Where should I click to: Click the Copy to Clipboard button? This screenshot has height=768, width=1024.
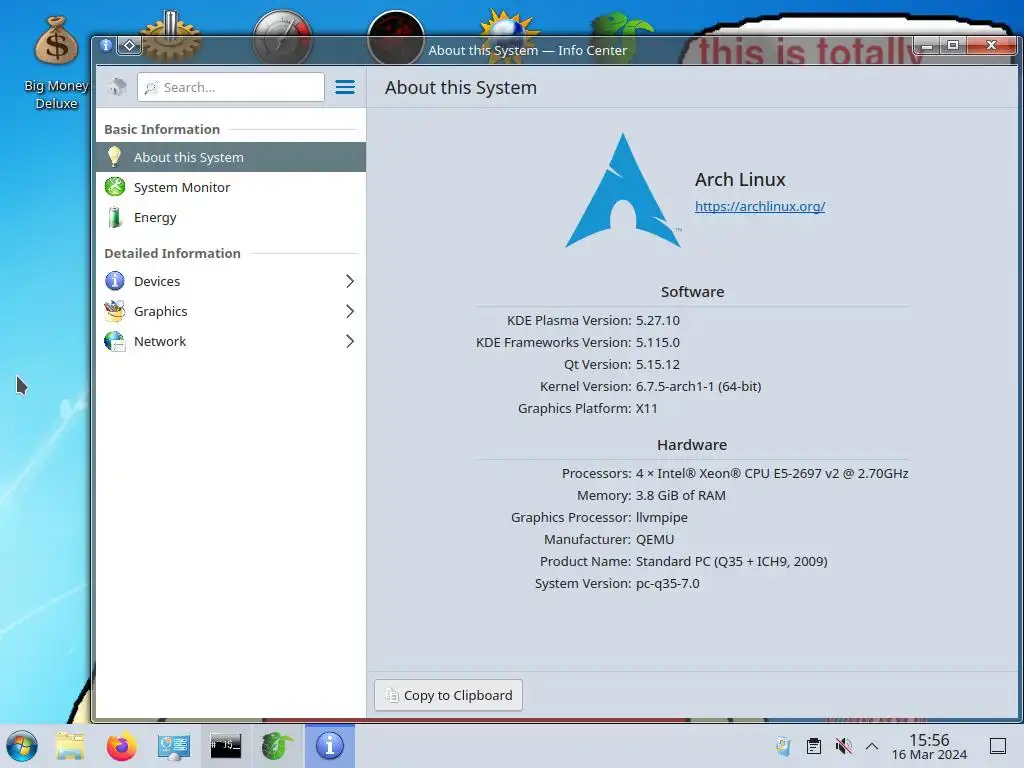(x=448, y=696)
